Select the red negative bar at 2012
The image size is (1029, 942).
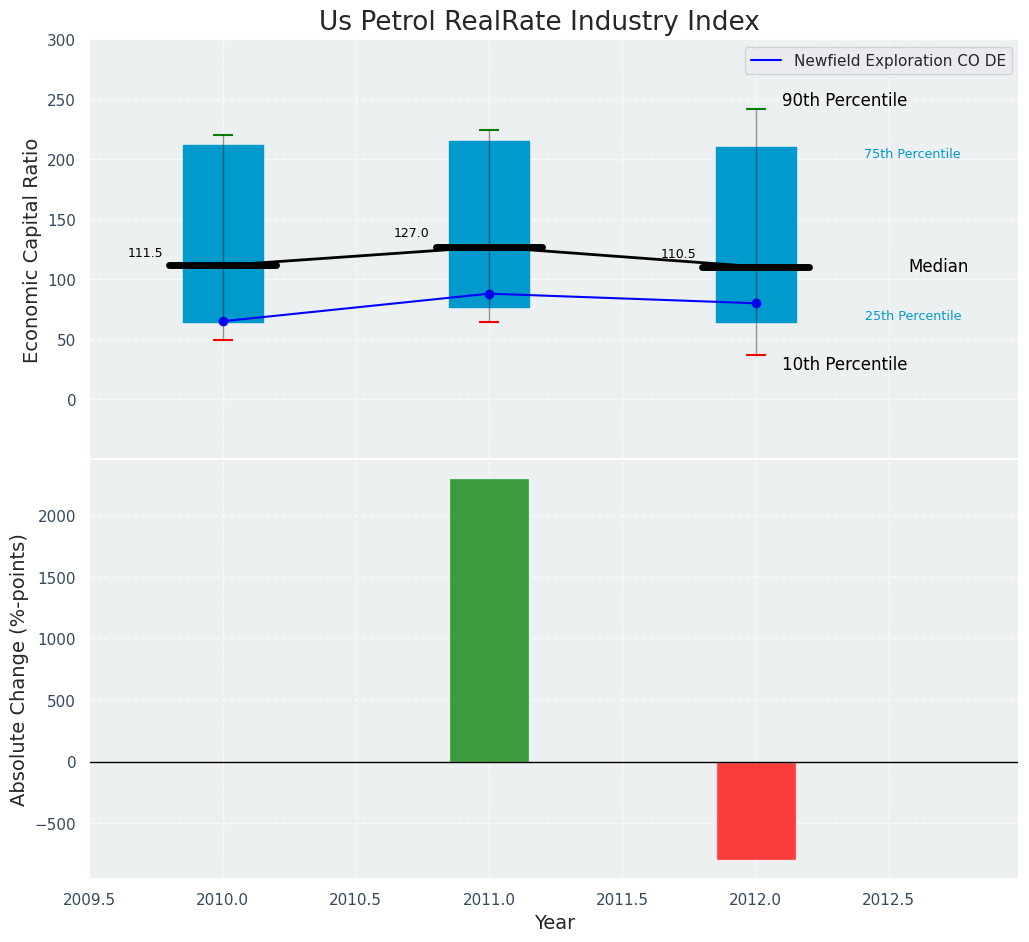[x=756, y=810]
